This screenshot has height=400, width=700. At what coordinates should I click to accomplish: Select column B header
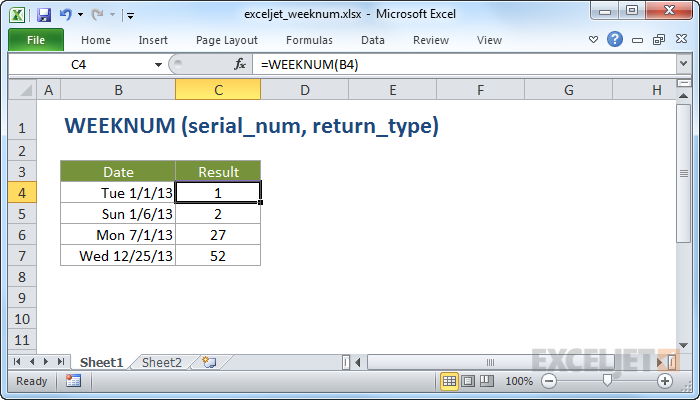pyautogui.click(x=118, y=90)
